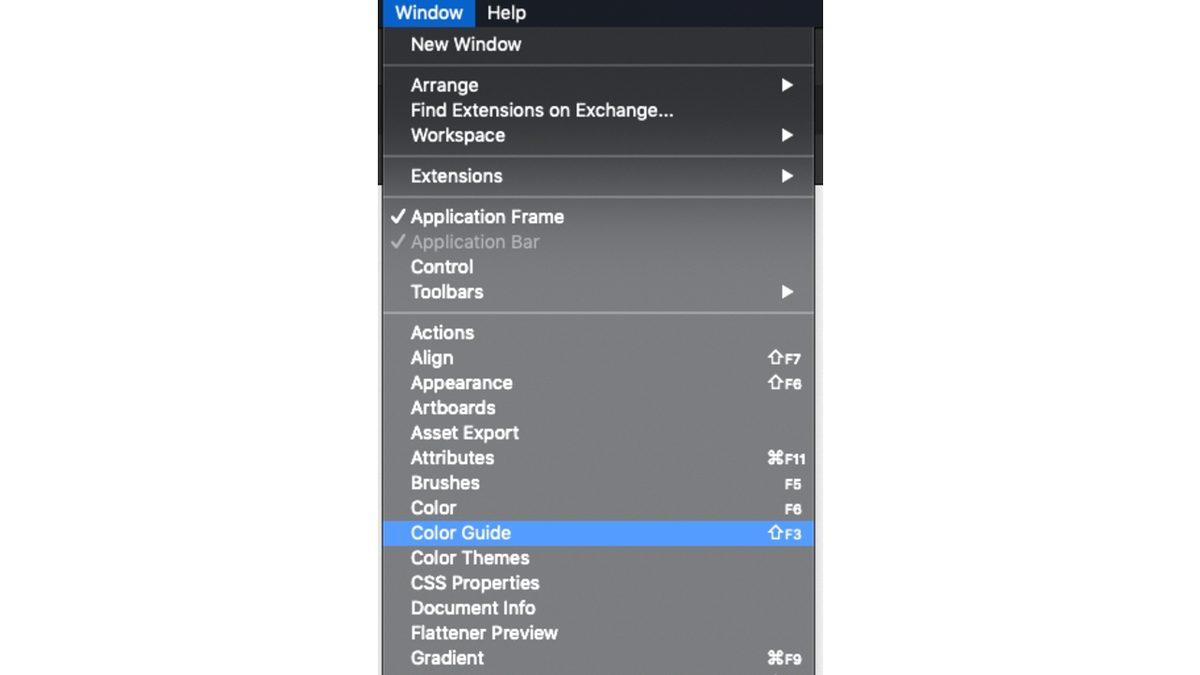This screenshot has height=675, width=1200.
Task: Expand the Extensions submenu
Action: coord(457,176)
